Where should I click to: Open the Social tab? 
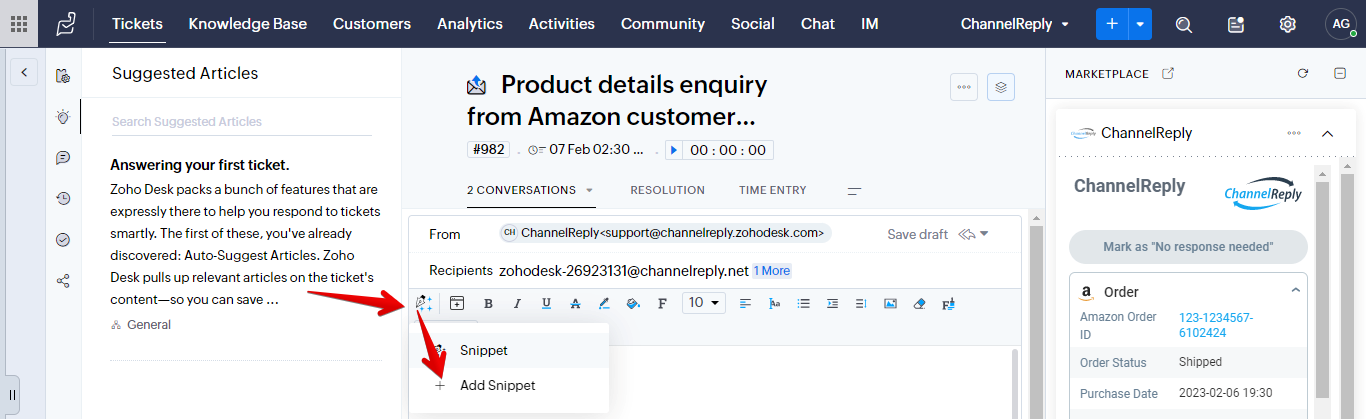pos(753,24)
